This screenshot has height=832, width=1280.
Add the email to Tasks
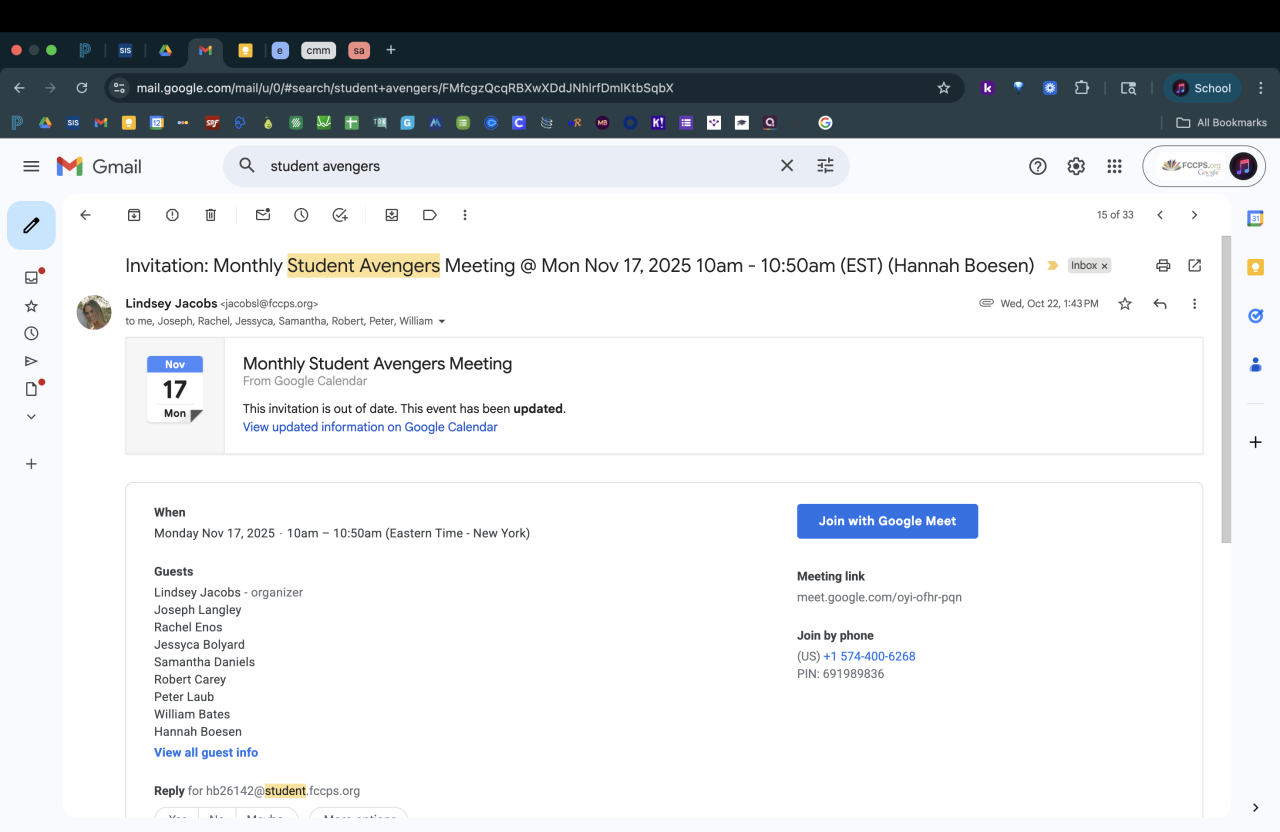pos(340,215)
